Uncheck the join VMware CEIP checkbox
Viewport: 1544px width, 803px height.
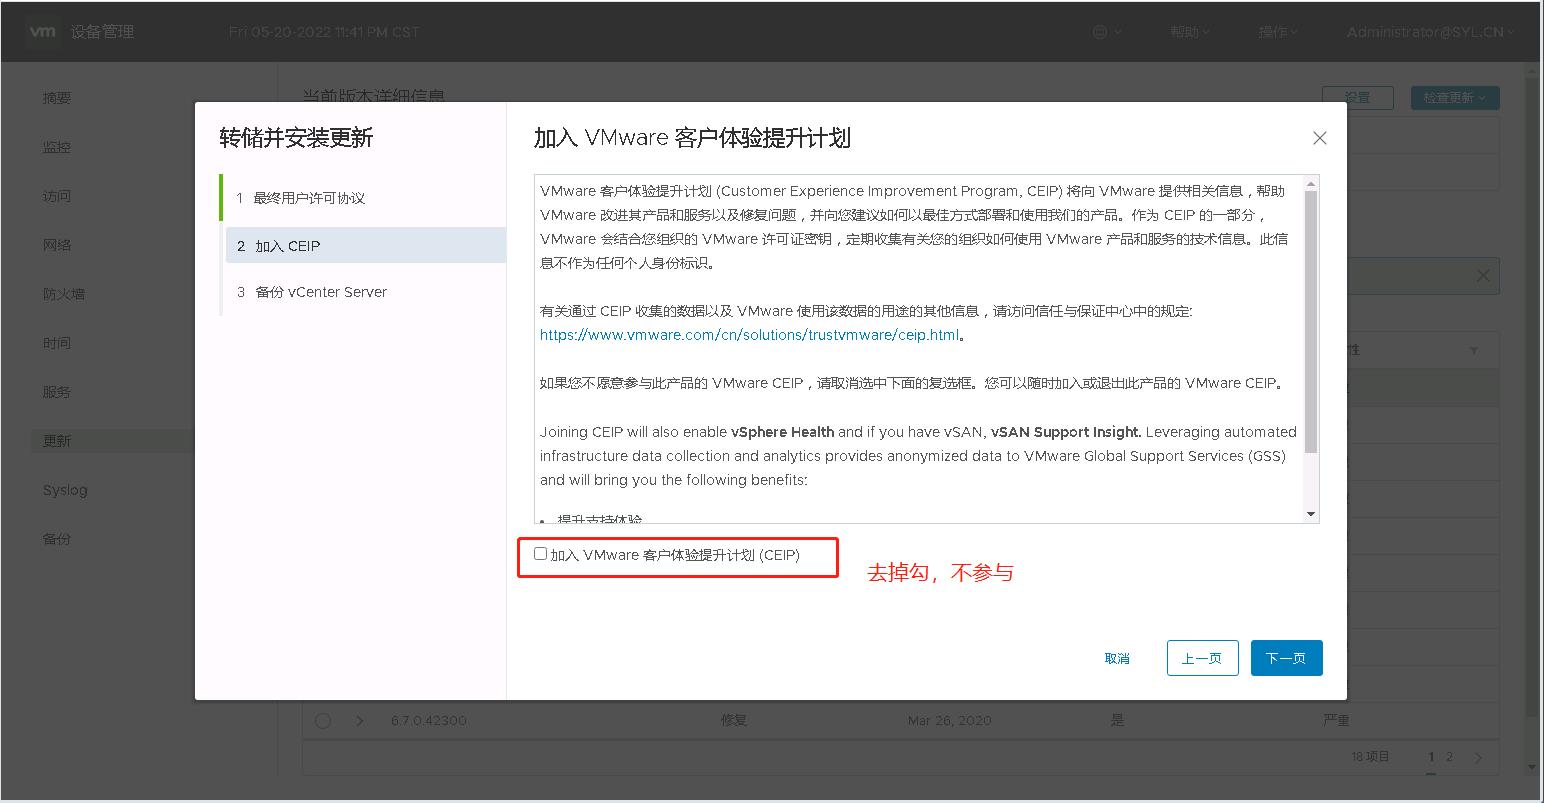pos(540,554)
